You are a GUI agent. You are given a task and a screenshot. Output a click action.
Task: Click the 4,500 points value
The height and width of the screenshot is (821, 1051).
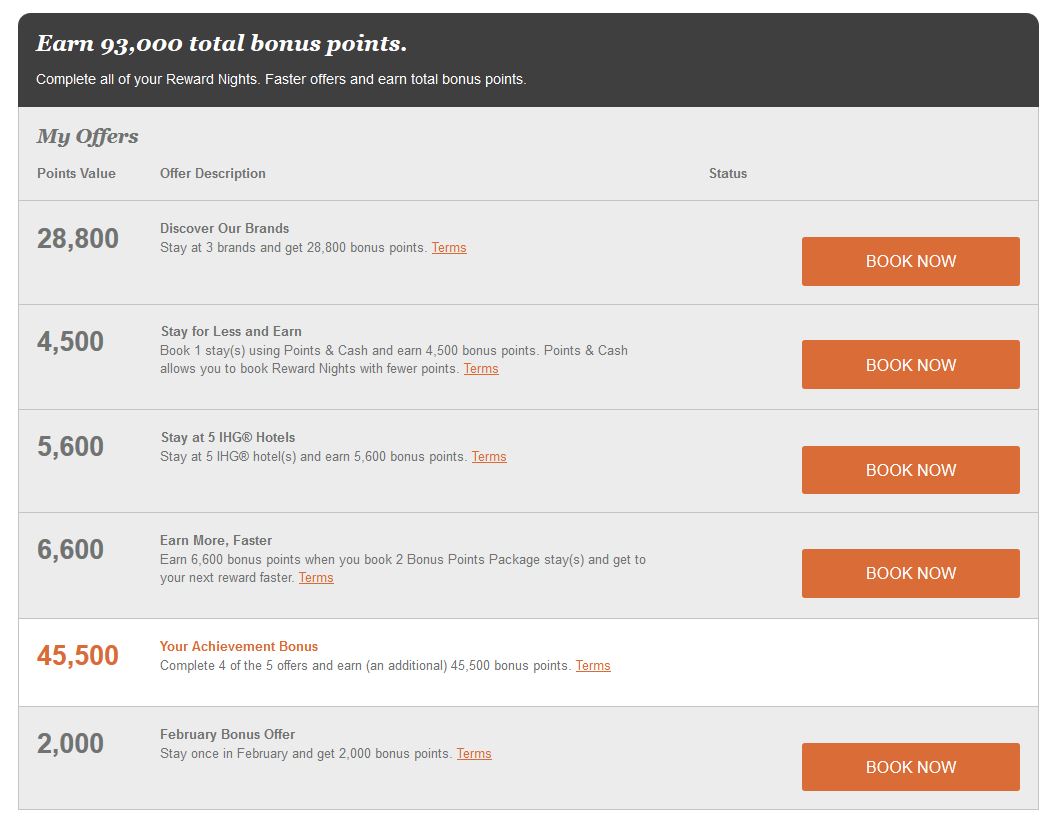(x=70, y=342)
